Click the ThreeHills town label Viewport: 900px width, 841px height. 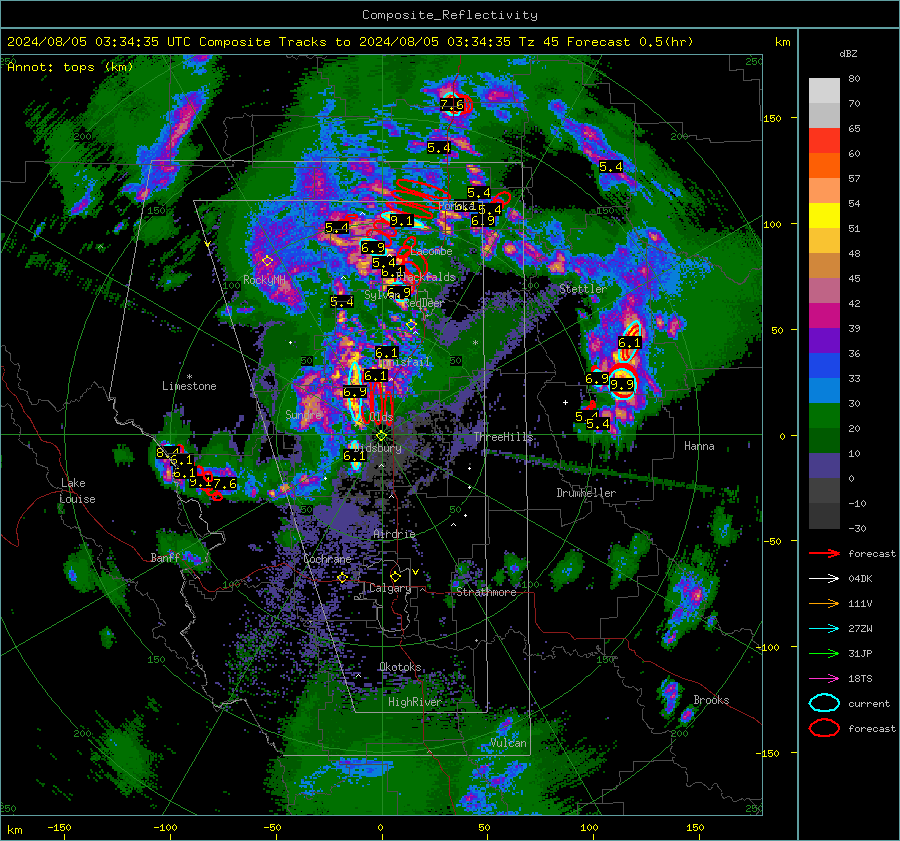click(503, 437)
